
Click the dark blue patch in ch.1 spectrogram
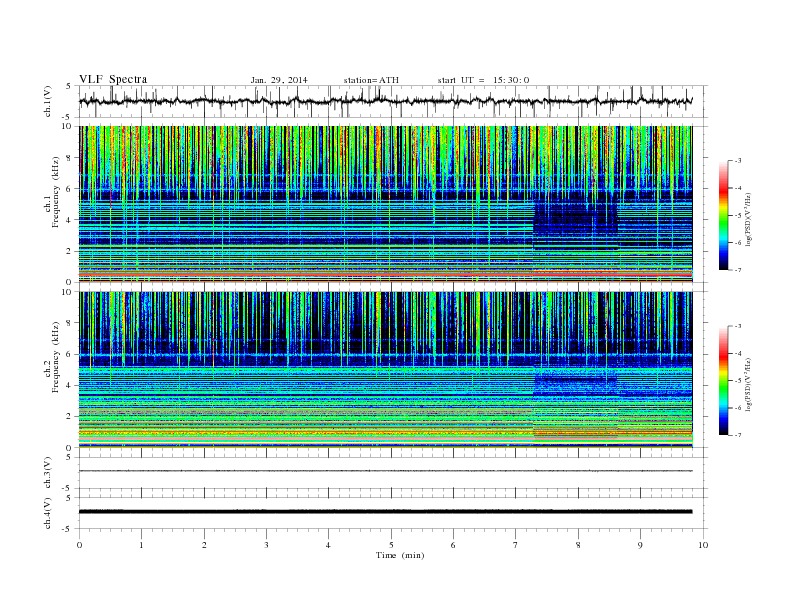pos(575,219)
